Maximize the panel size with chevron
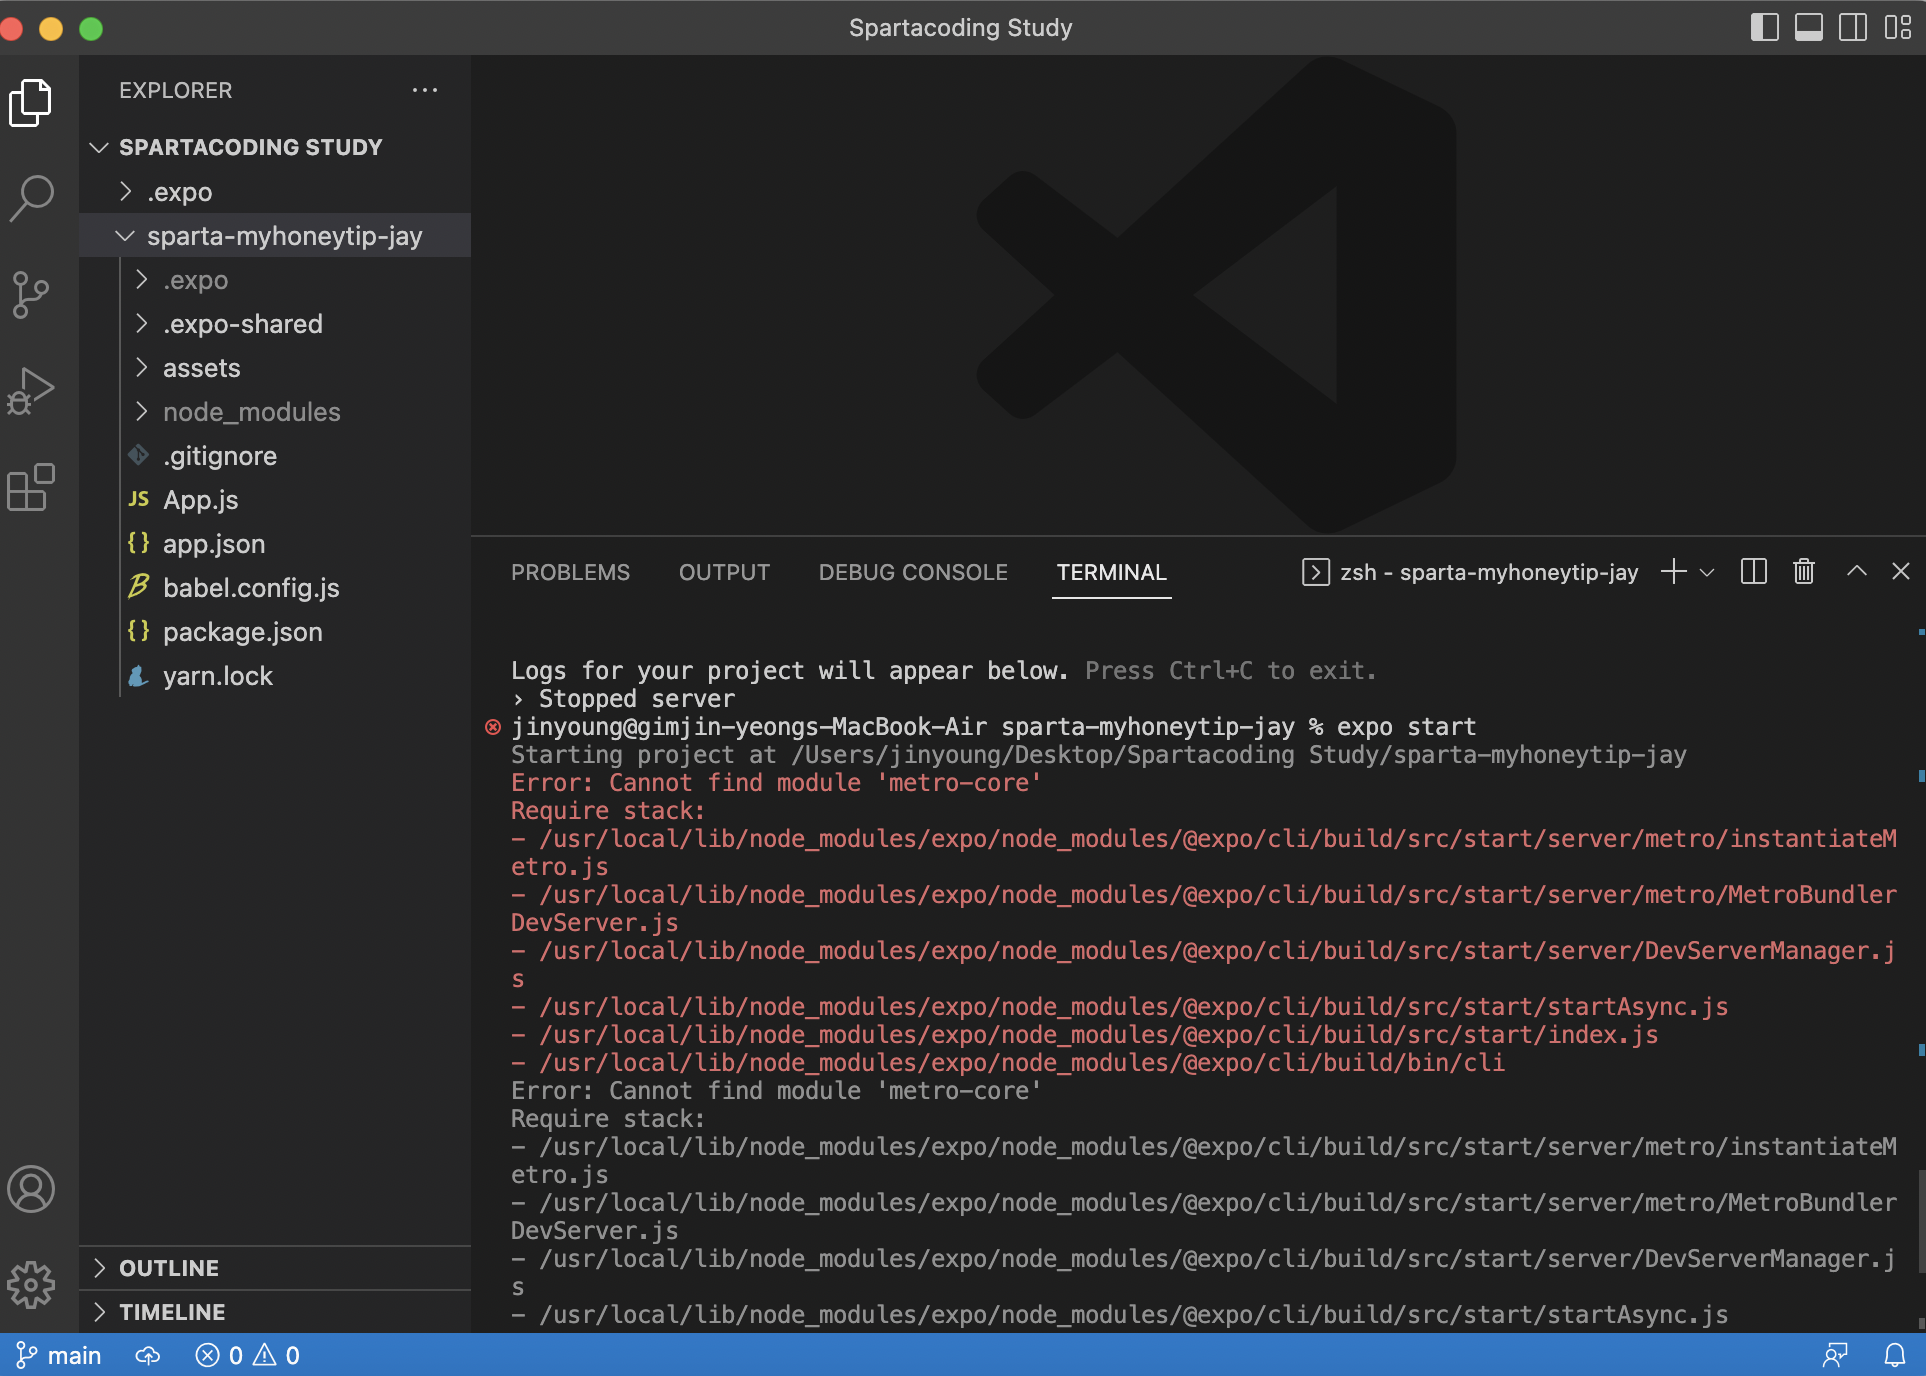 1857,571
